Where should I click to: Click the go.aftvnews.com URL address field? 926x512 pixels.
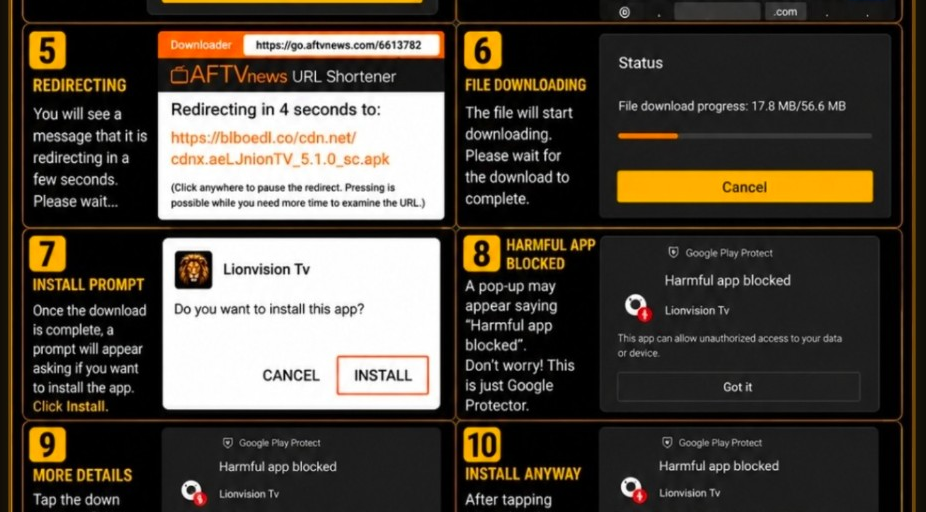tap(341, 45)
